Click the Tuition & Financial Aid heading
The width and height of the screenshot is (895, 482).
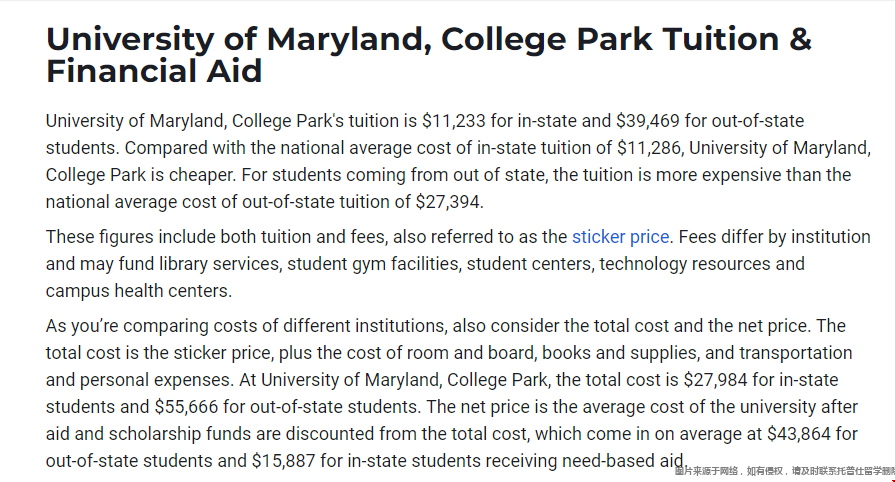(429, 55)
